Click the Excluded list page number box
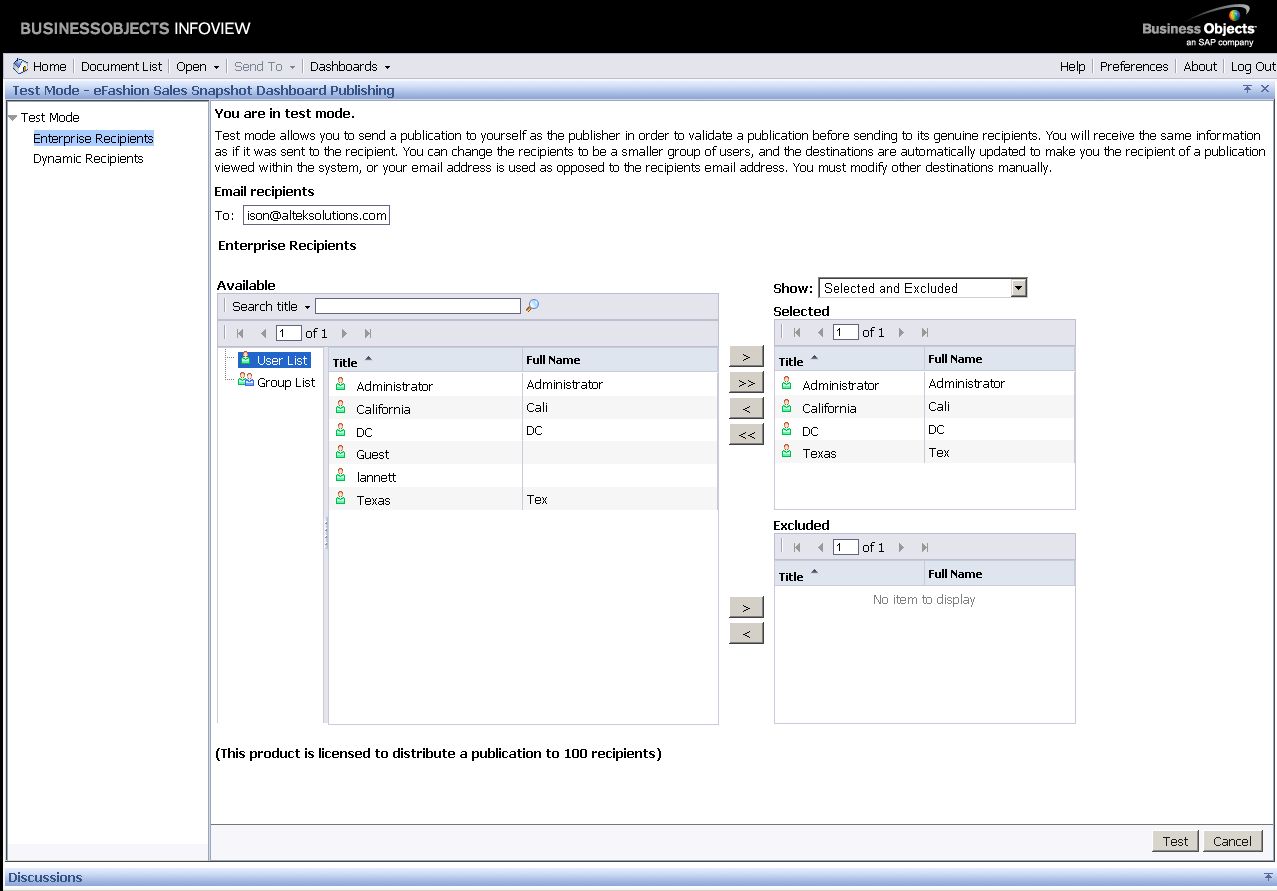Screen dimensions: 1277x891 846,547
